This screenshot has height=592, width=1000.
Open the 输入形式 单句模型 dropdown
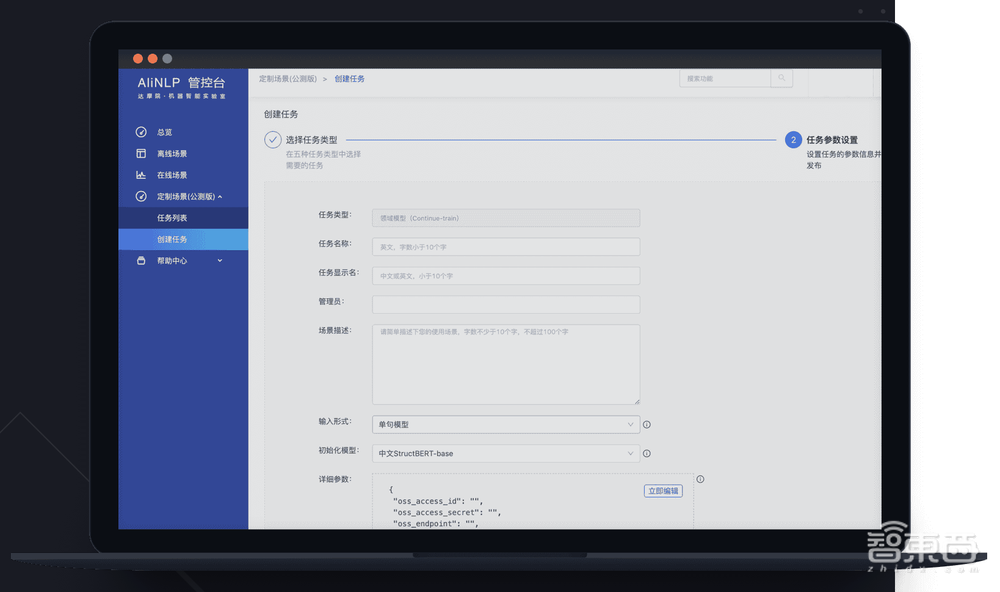(505, 425)
